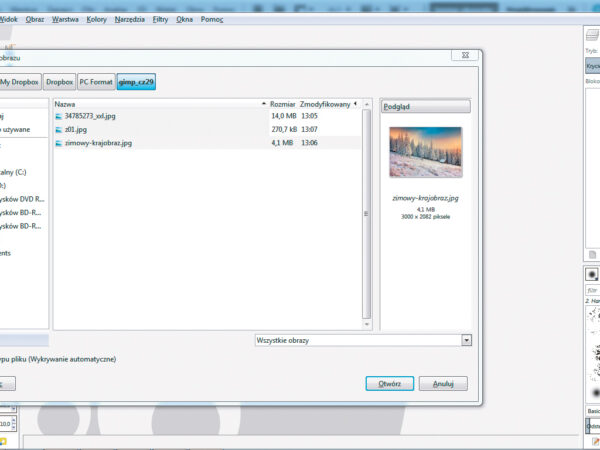Open the Filtry menu

tap(159, 19)
